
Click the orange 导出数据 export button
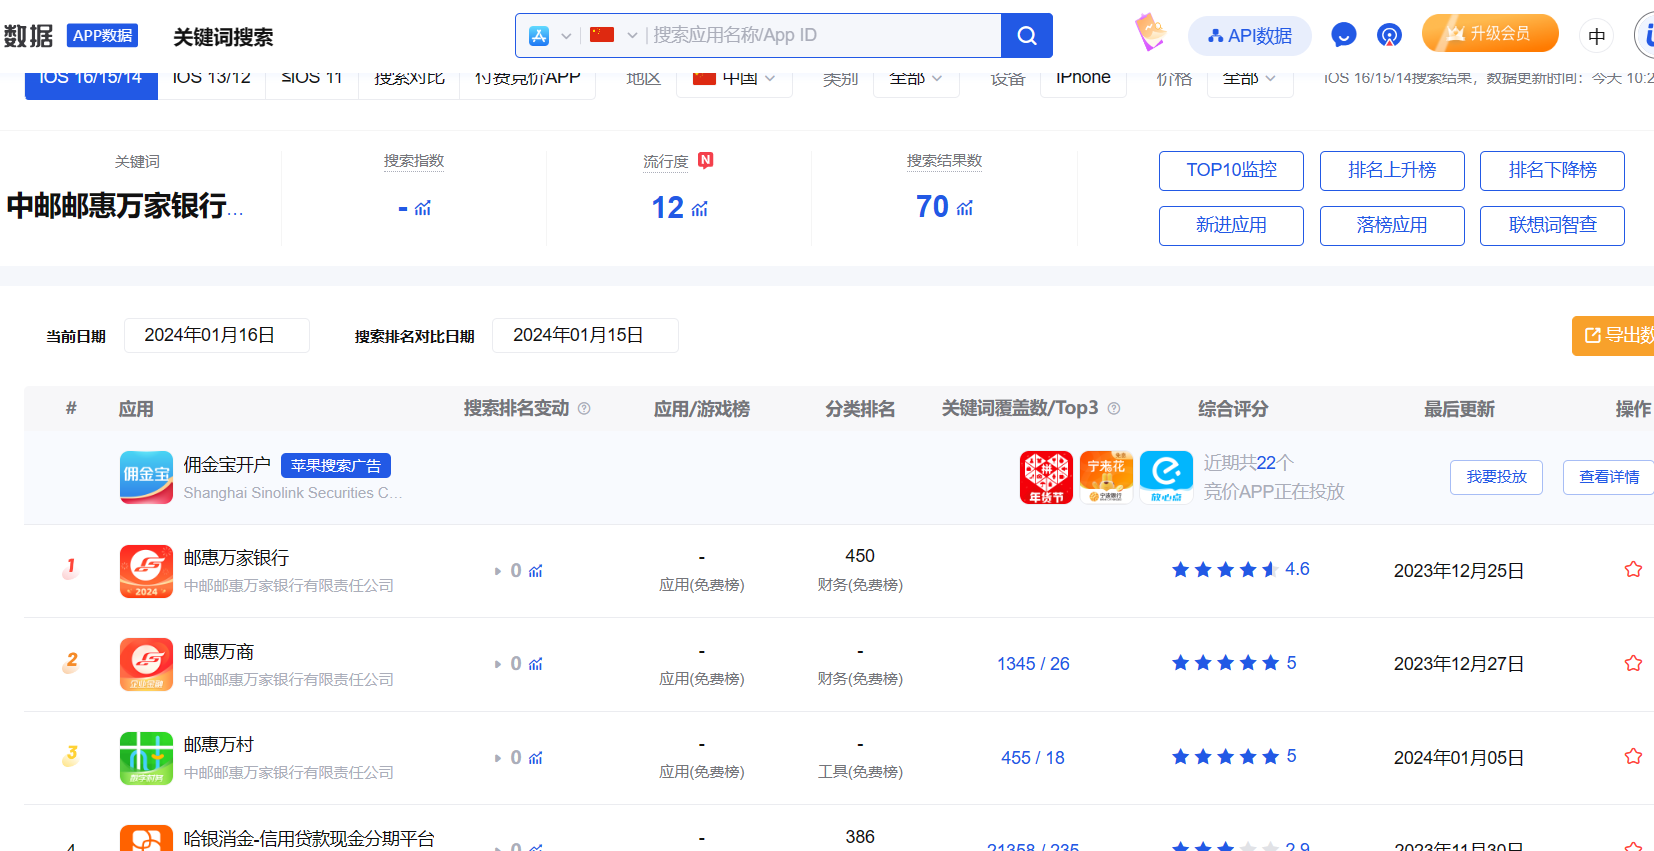pos(1613,335)
